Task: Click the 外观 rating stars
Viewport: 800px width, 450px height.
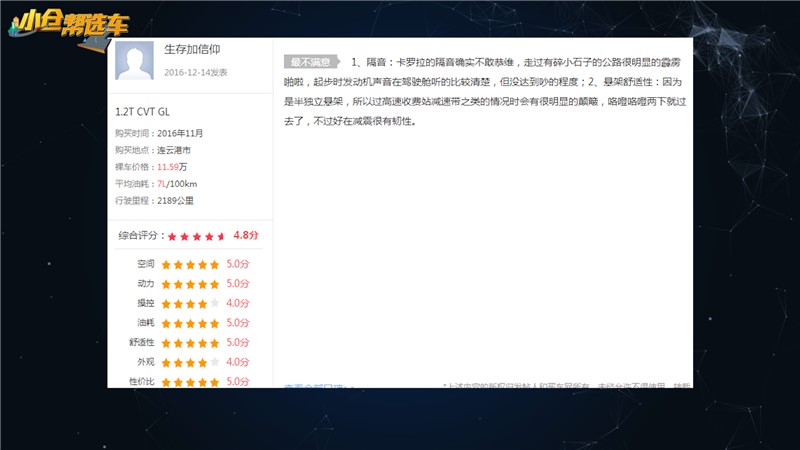Action: tap(190, 362)
